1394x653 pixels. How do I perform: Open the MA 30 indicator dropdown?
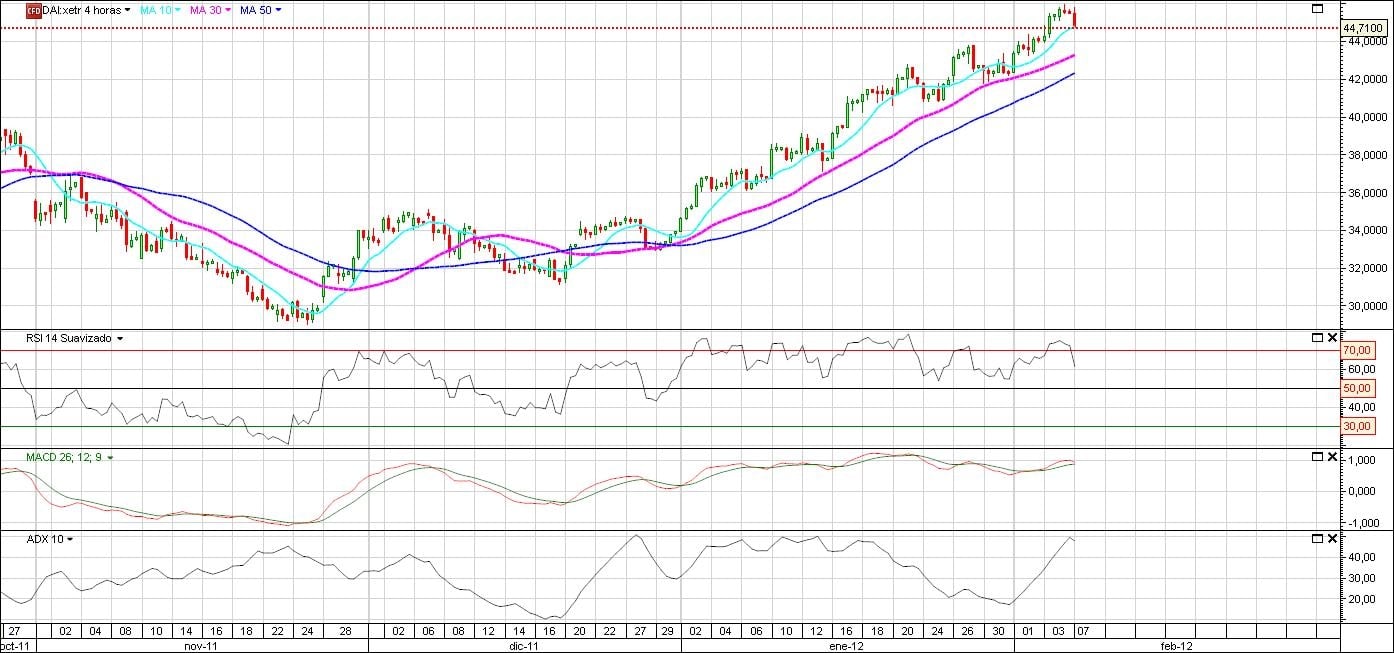point(227,10)
